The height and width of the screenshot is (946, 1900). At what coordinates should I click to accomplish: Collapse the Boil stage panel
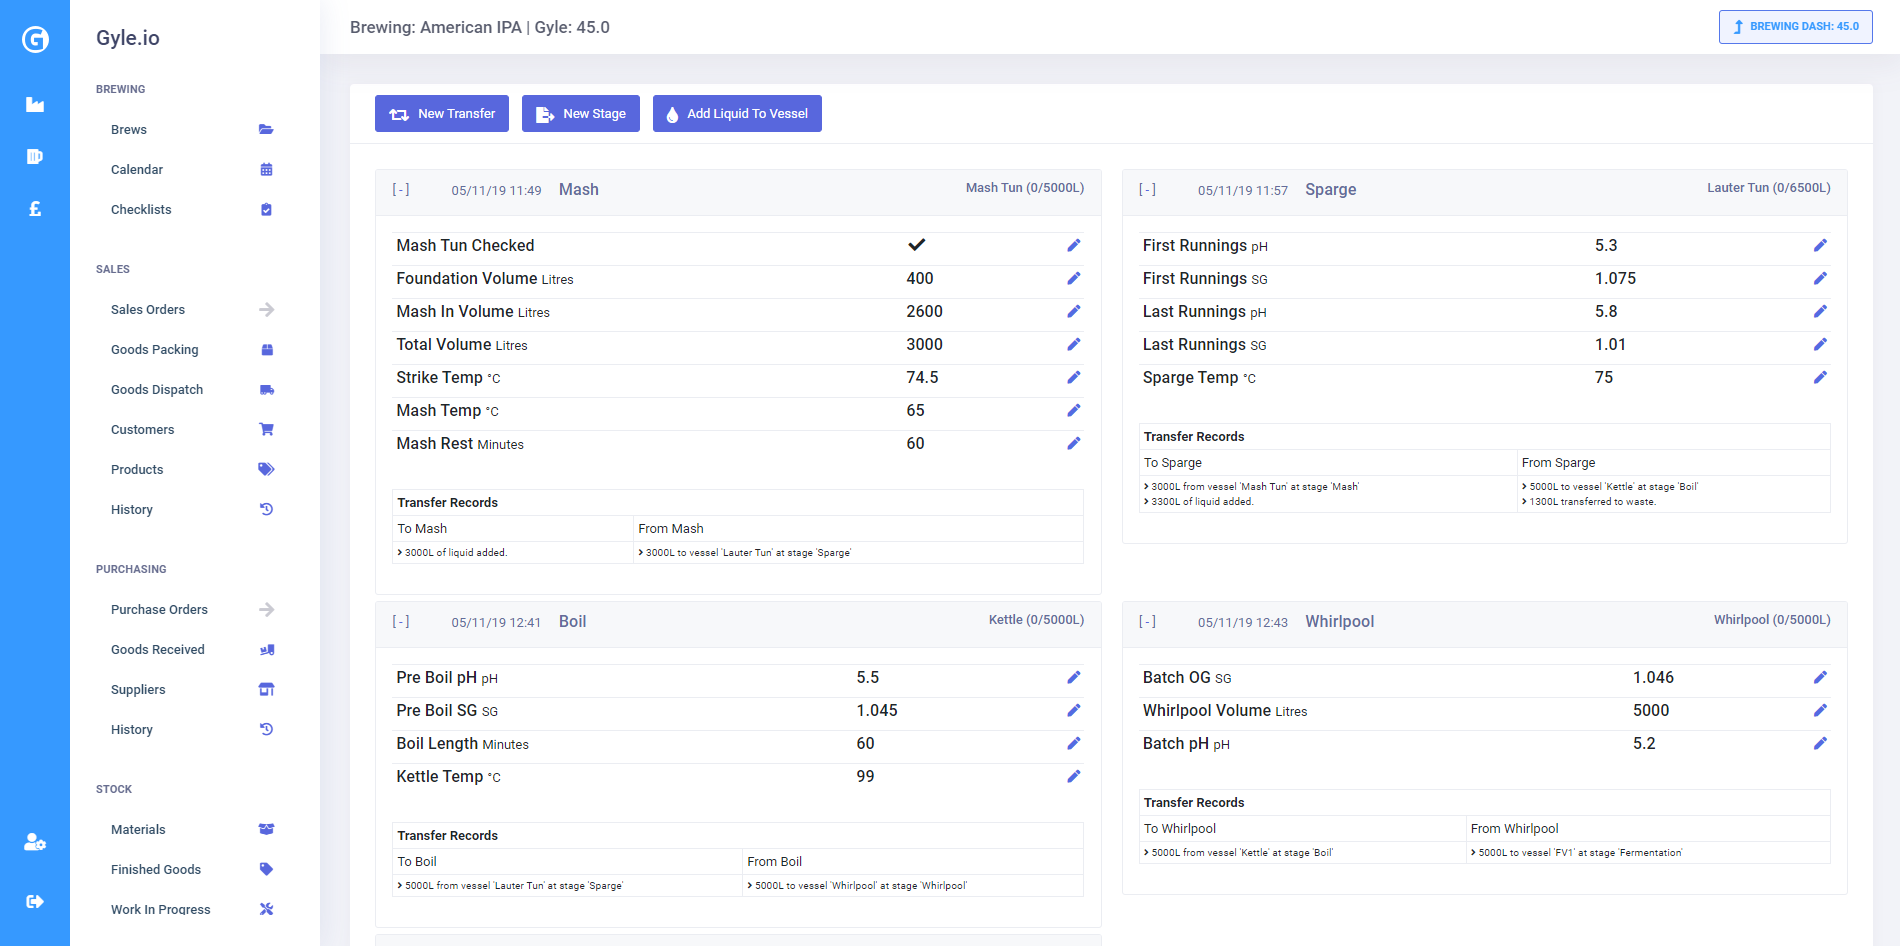click(401, 621)
